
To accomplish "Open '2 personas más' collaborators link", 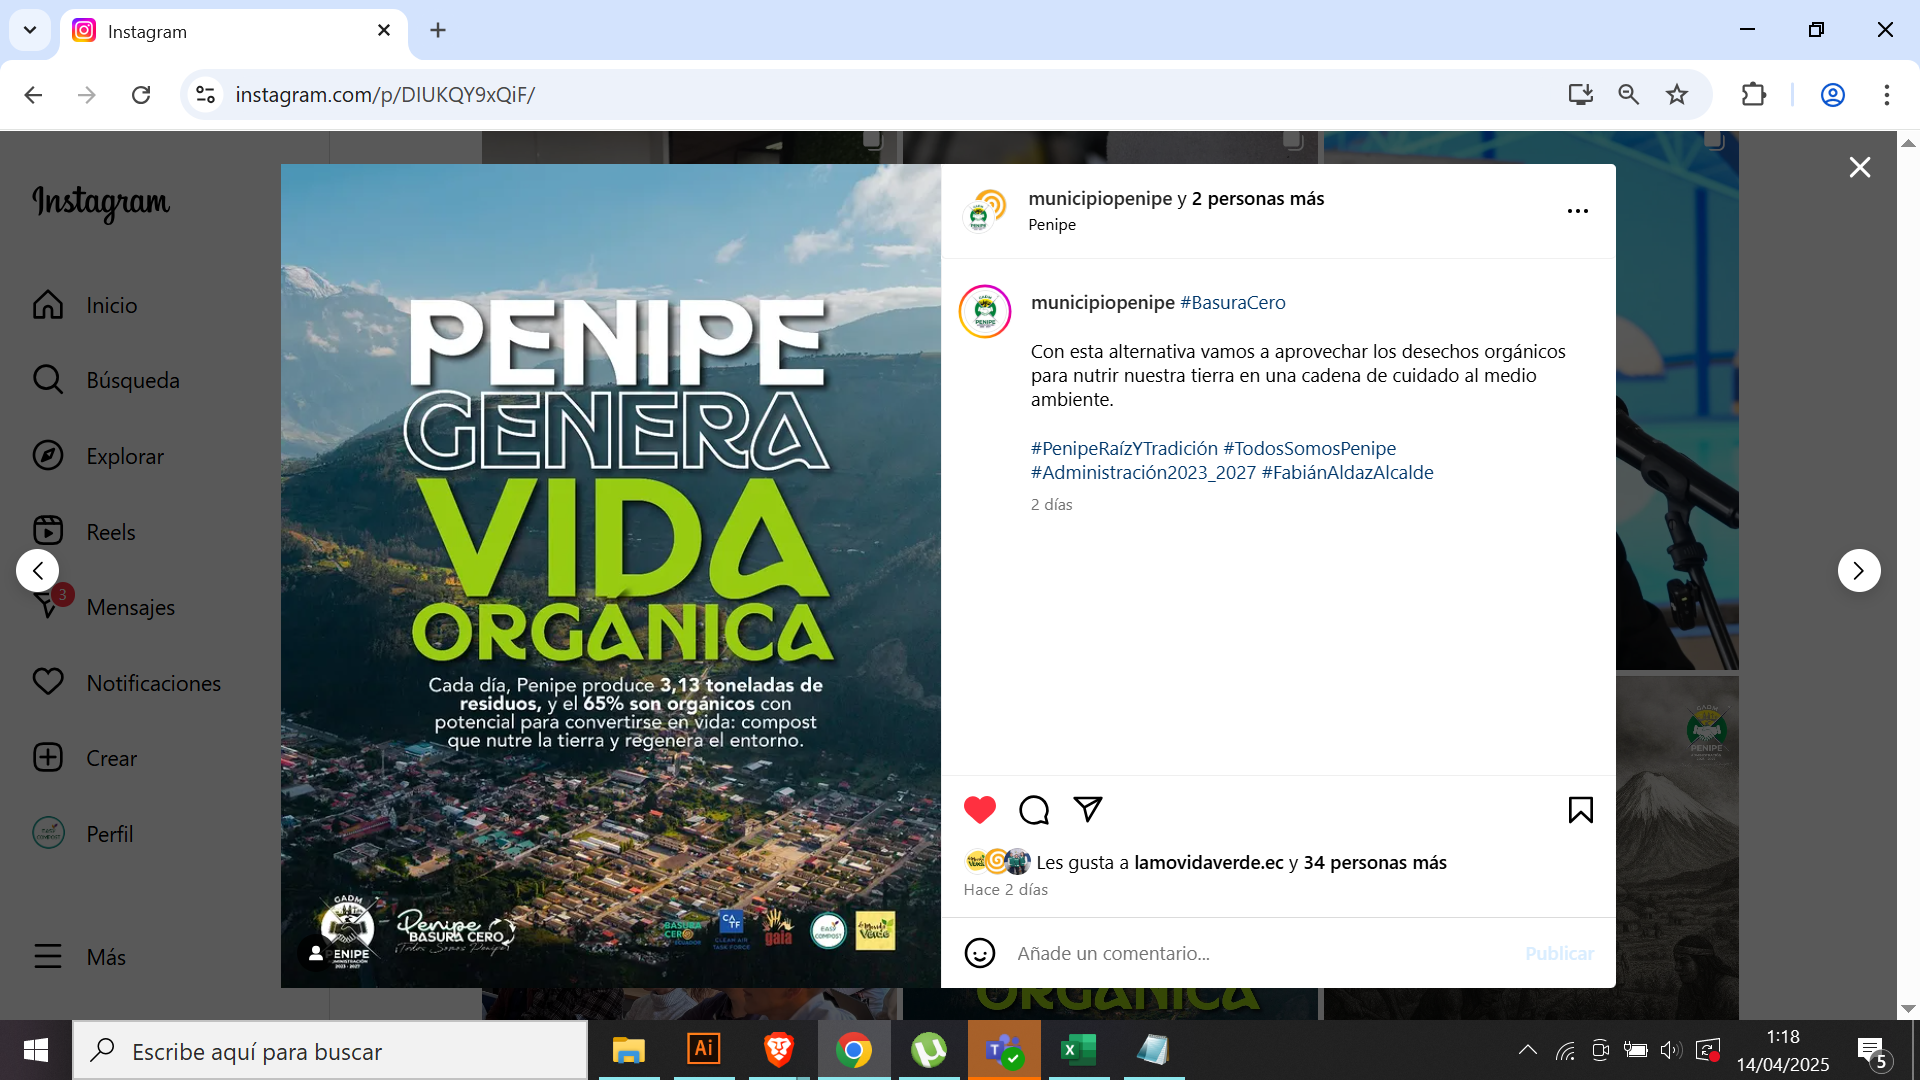I will point(1258,198).
